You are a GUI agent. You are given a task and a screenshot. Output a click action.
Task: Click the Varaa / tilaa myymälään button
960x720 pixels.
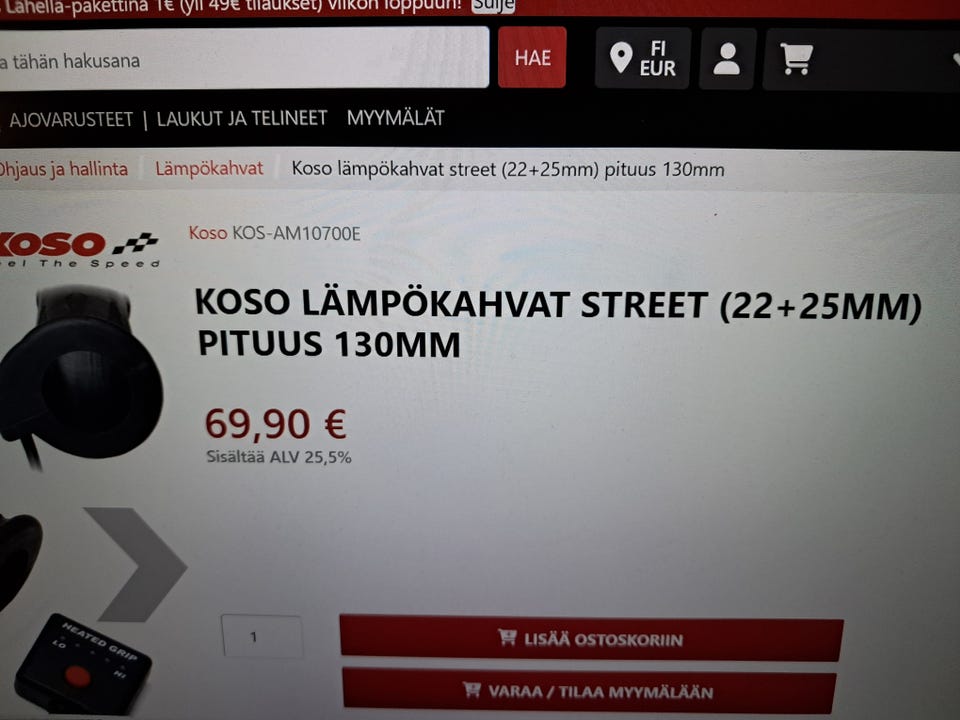pos(589,692)
